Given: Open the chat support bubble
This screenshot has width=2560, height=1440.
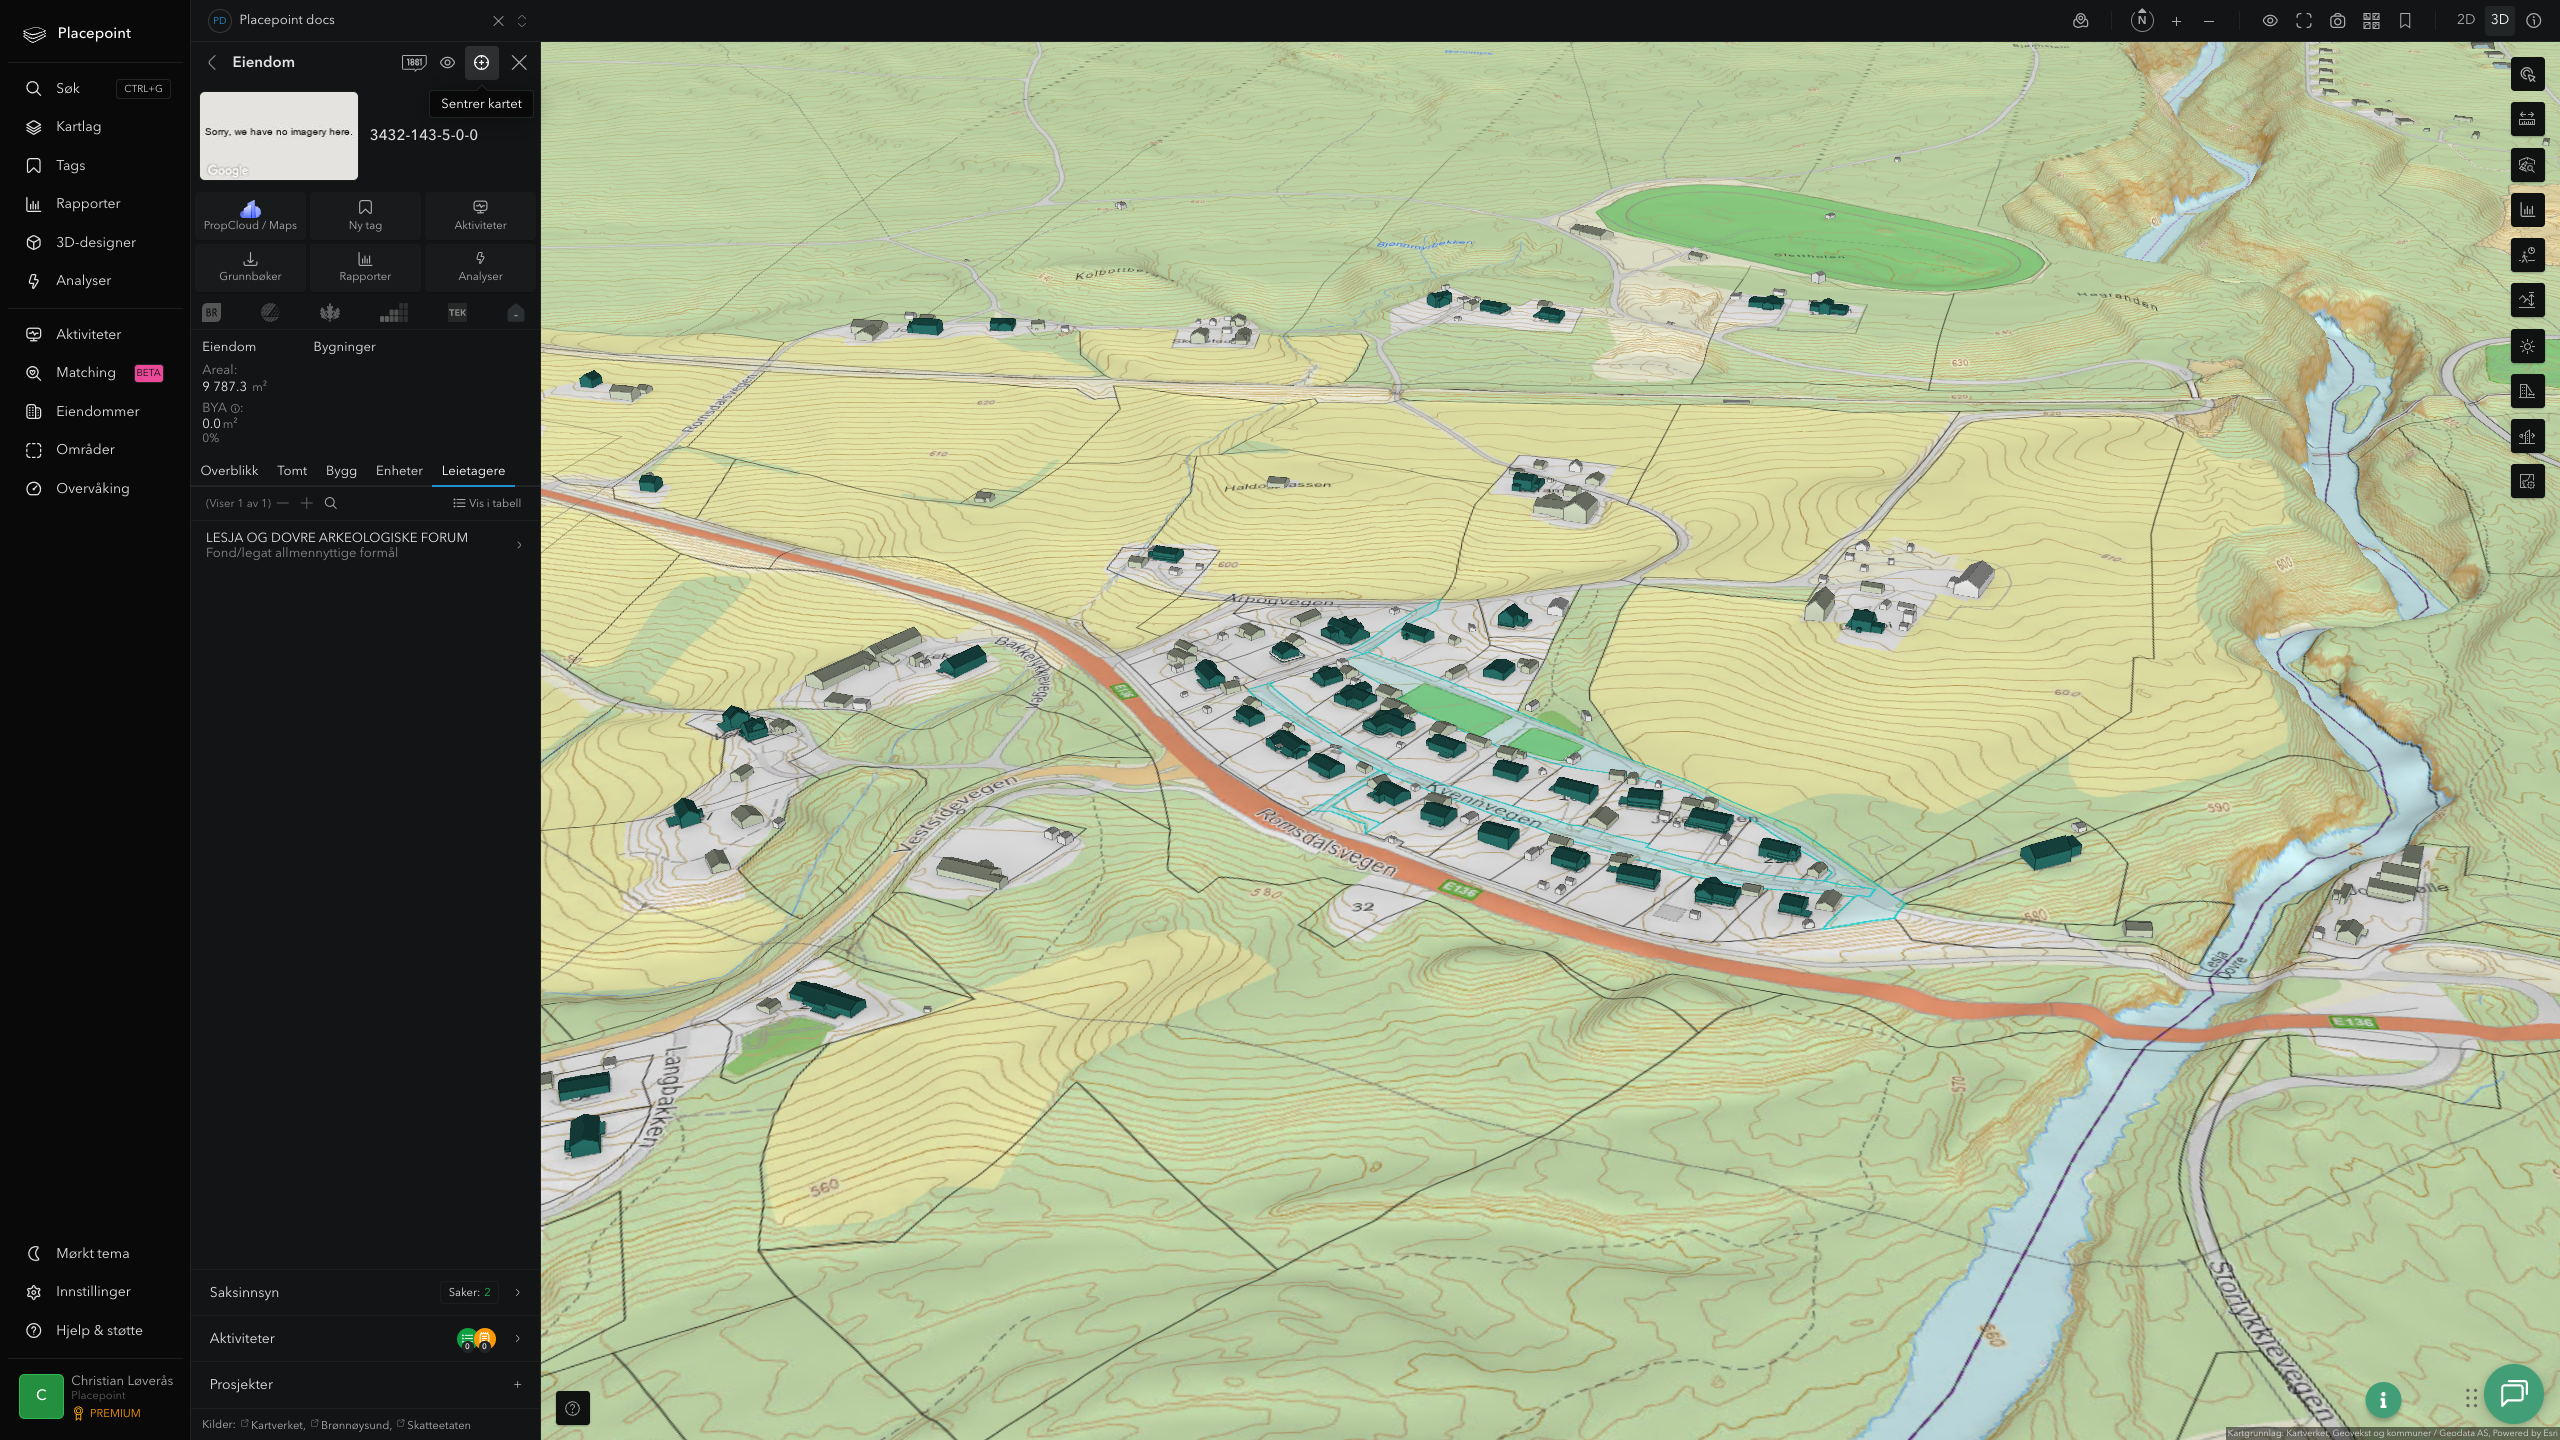Looking at the screenshot, I should [x=2514, y=1394].
